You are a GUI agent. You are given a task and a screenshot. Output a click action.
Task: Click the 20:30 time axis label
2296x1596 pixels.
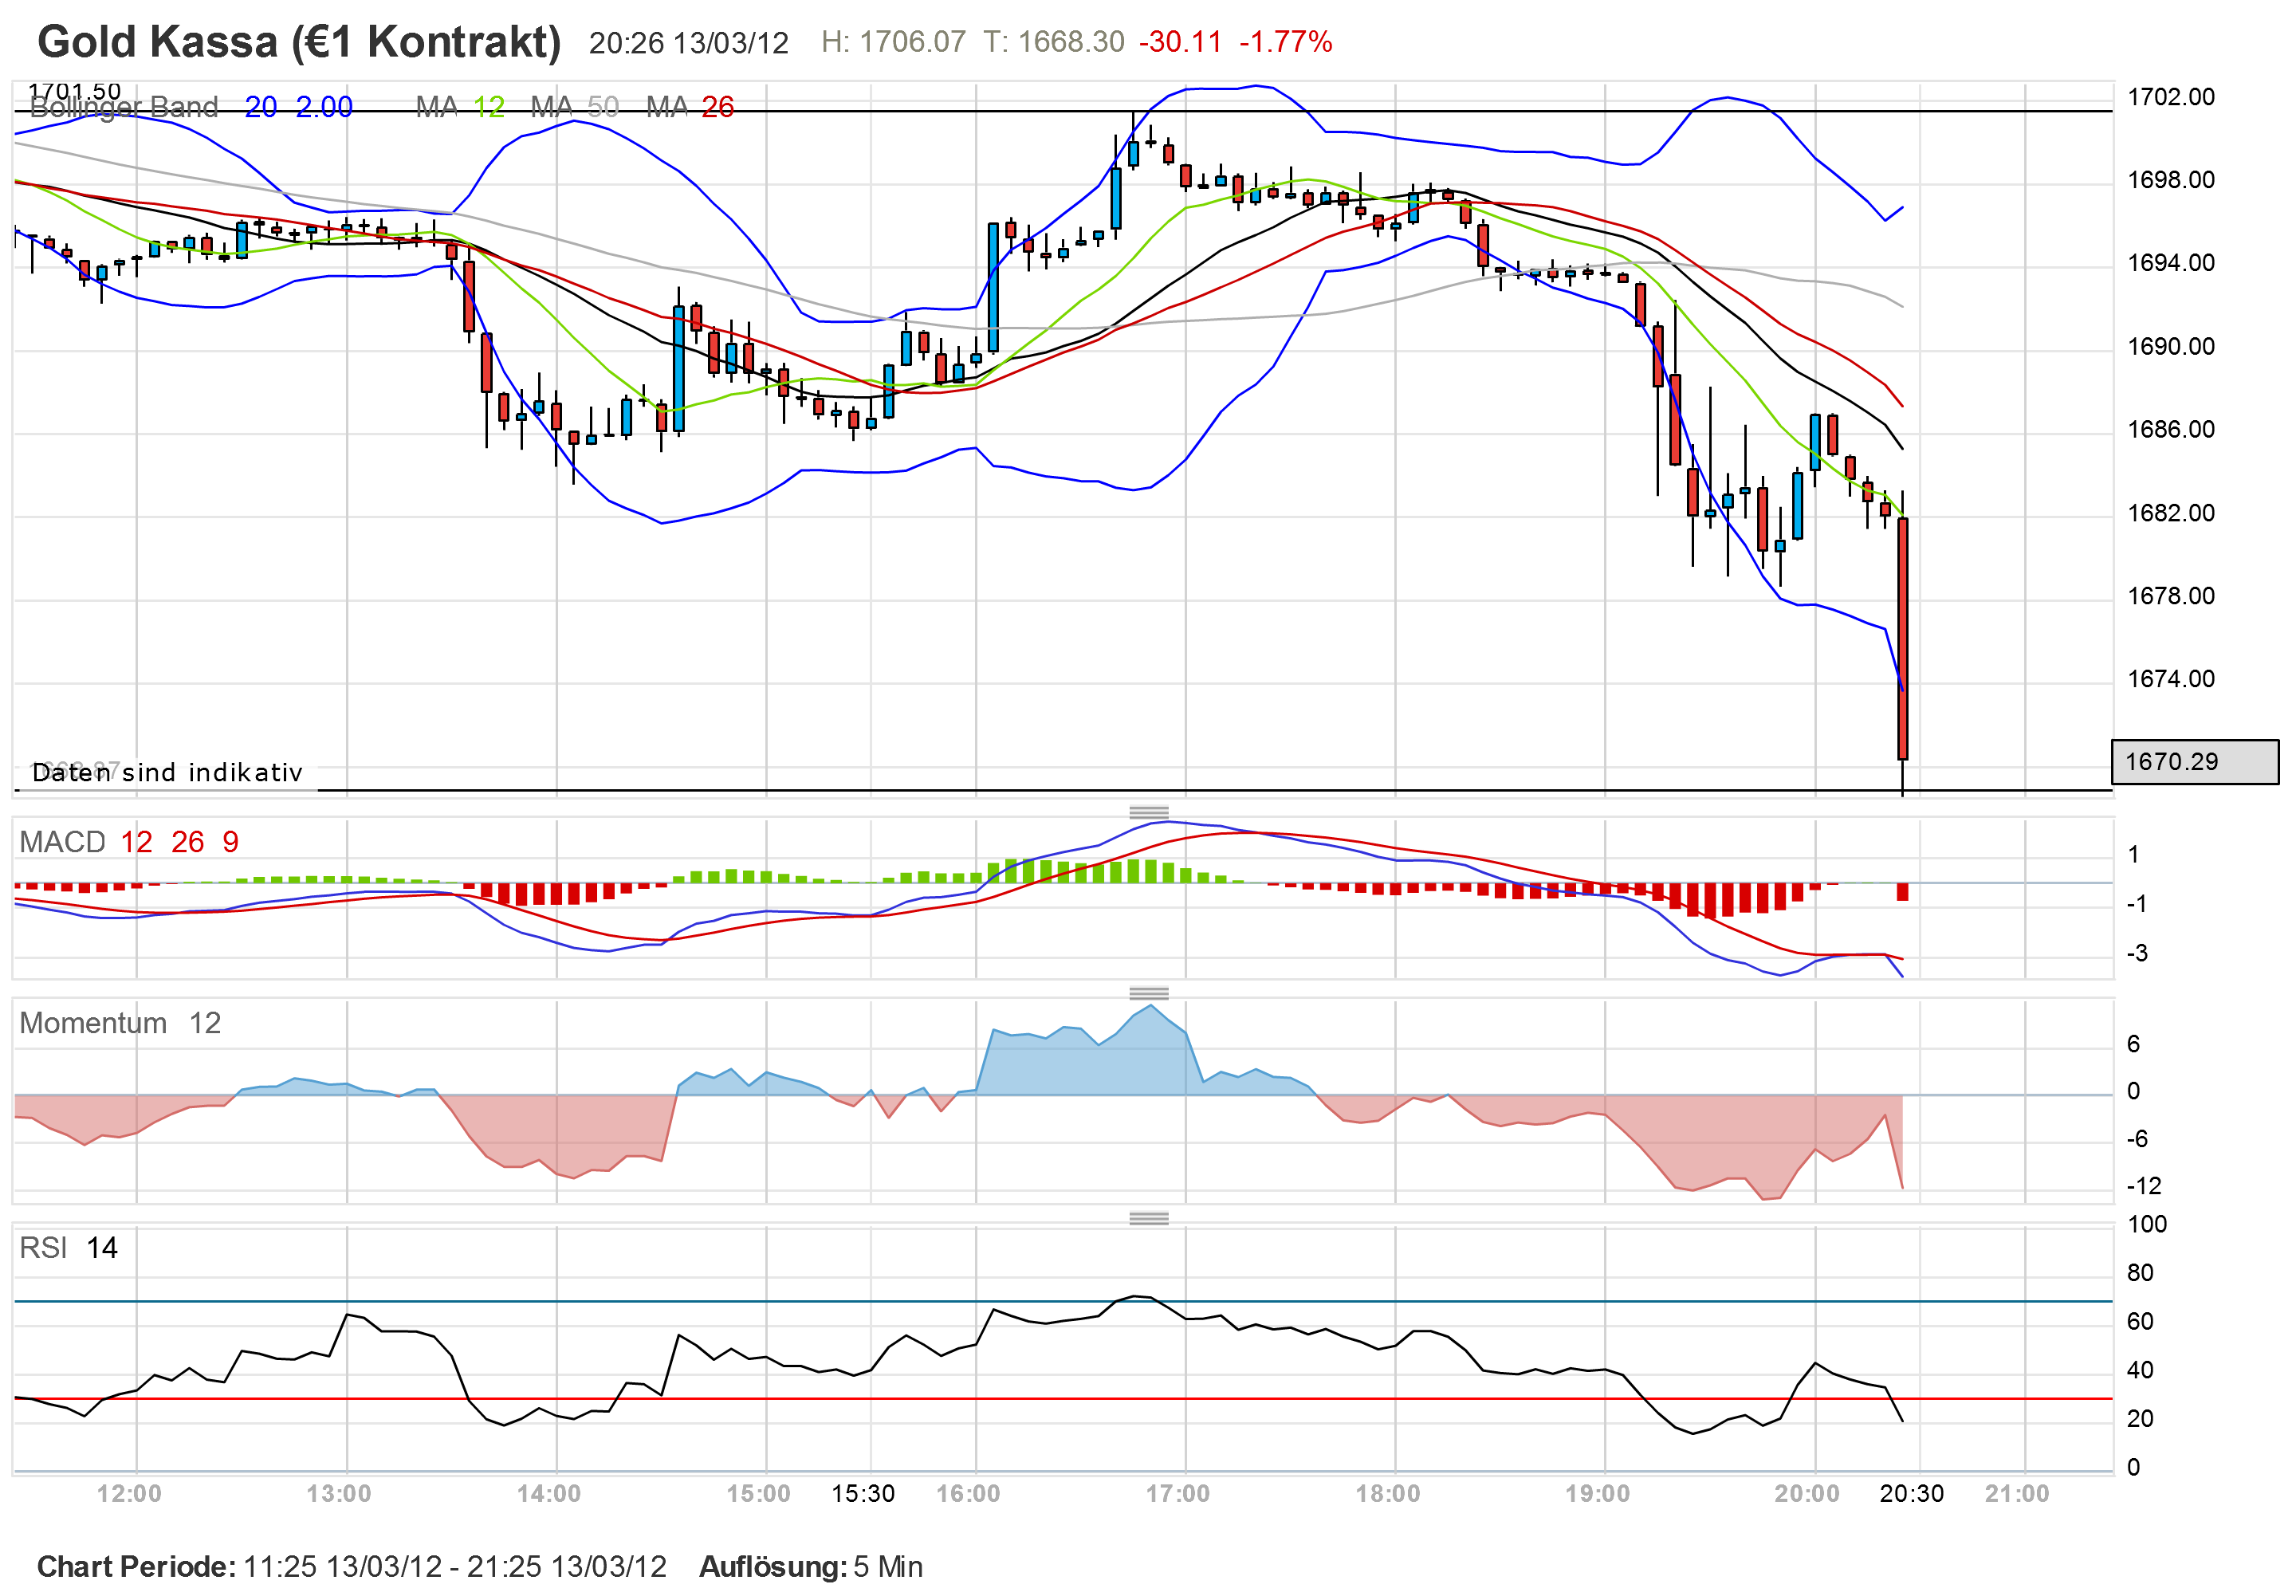pos(1911,1493)
